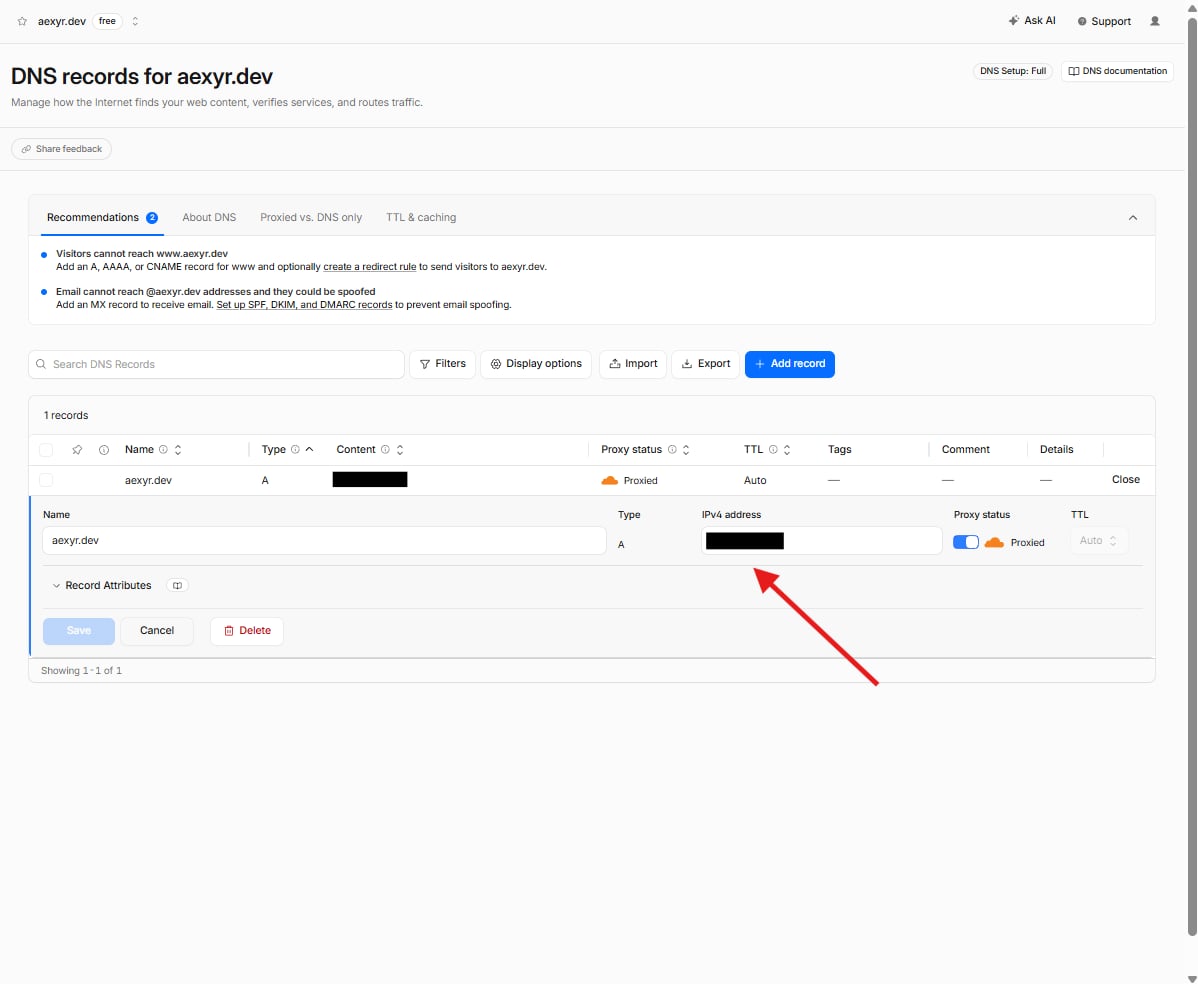Open 'Set up SPF, DKIM, and DMARC records' link
The height and width of the screenshot is (984, 1198).
(x=304, y=305)
